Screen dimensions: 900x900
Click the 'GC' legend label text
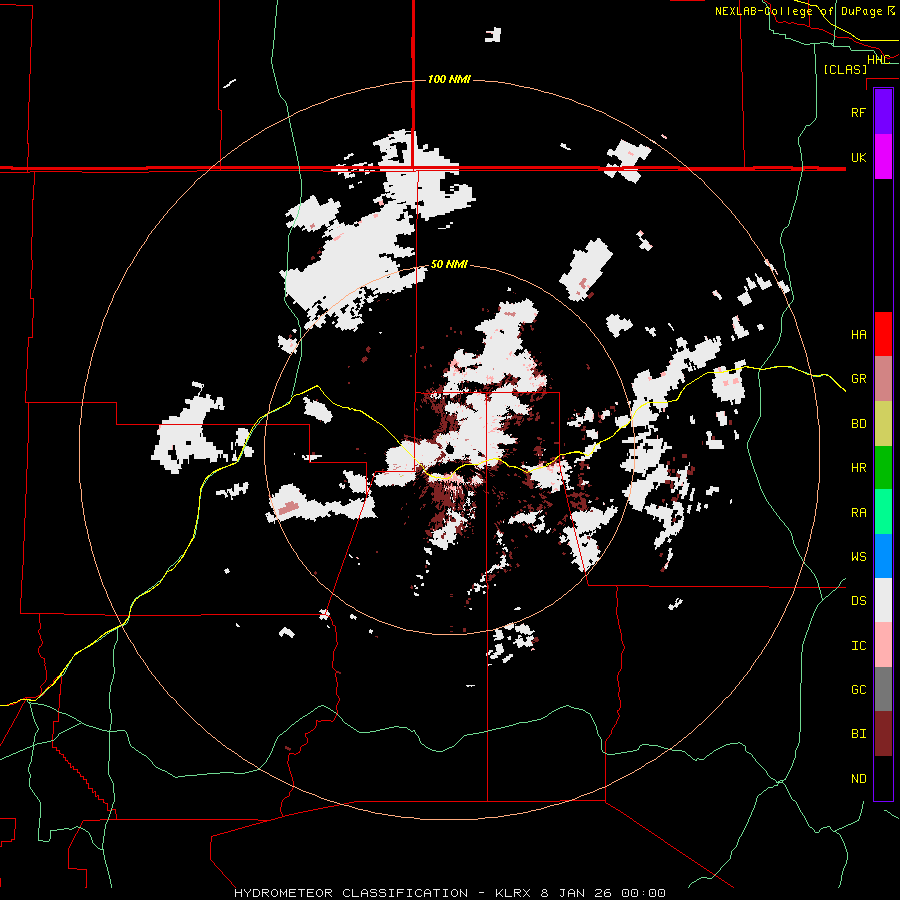pos(858,690)
